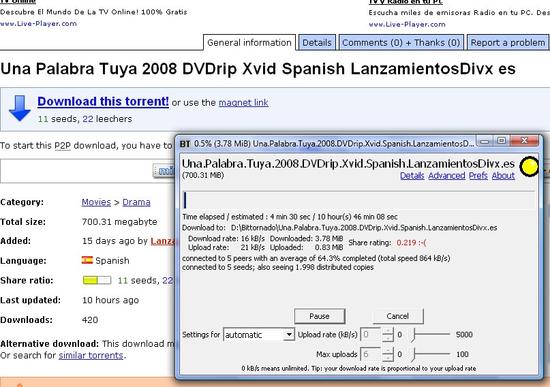550x387 pixels.
Task: Click the BitTornado download progress bar
Action: click(x=358, y=200)
